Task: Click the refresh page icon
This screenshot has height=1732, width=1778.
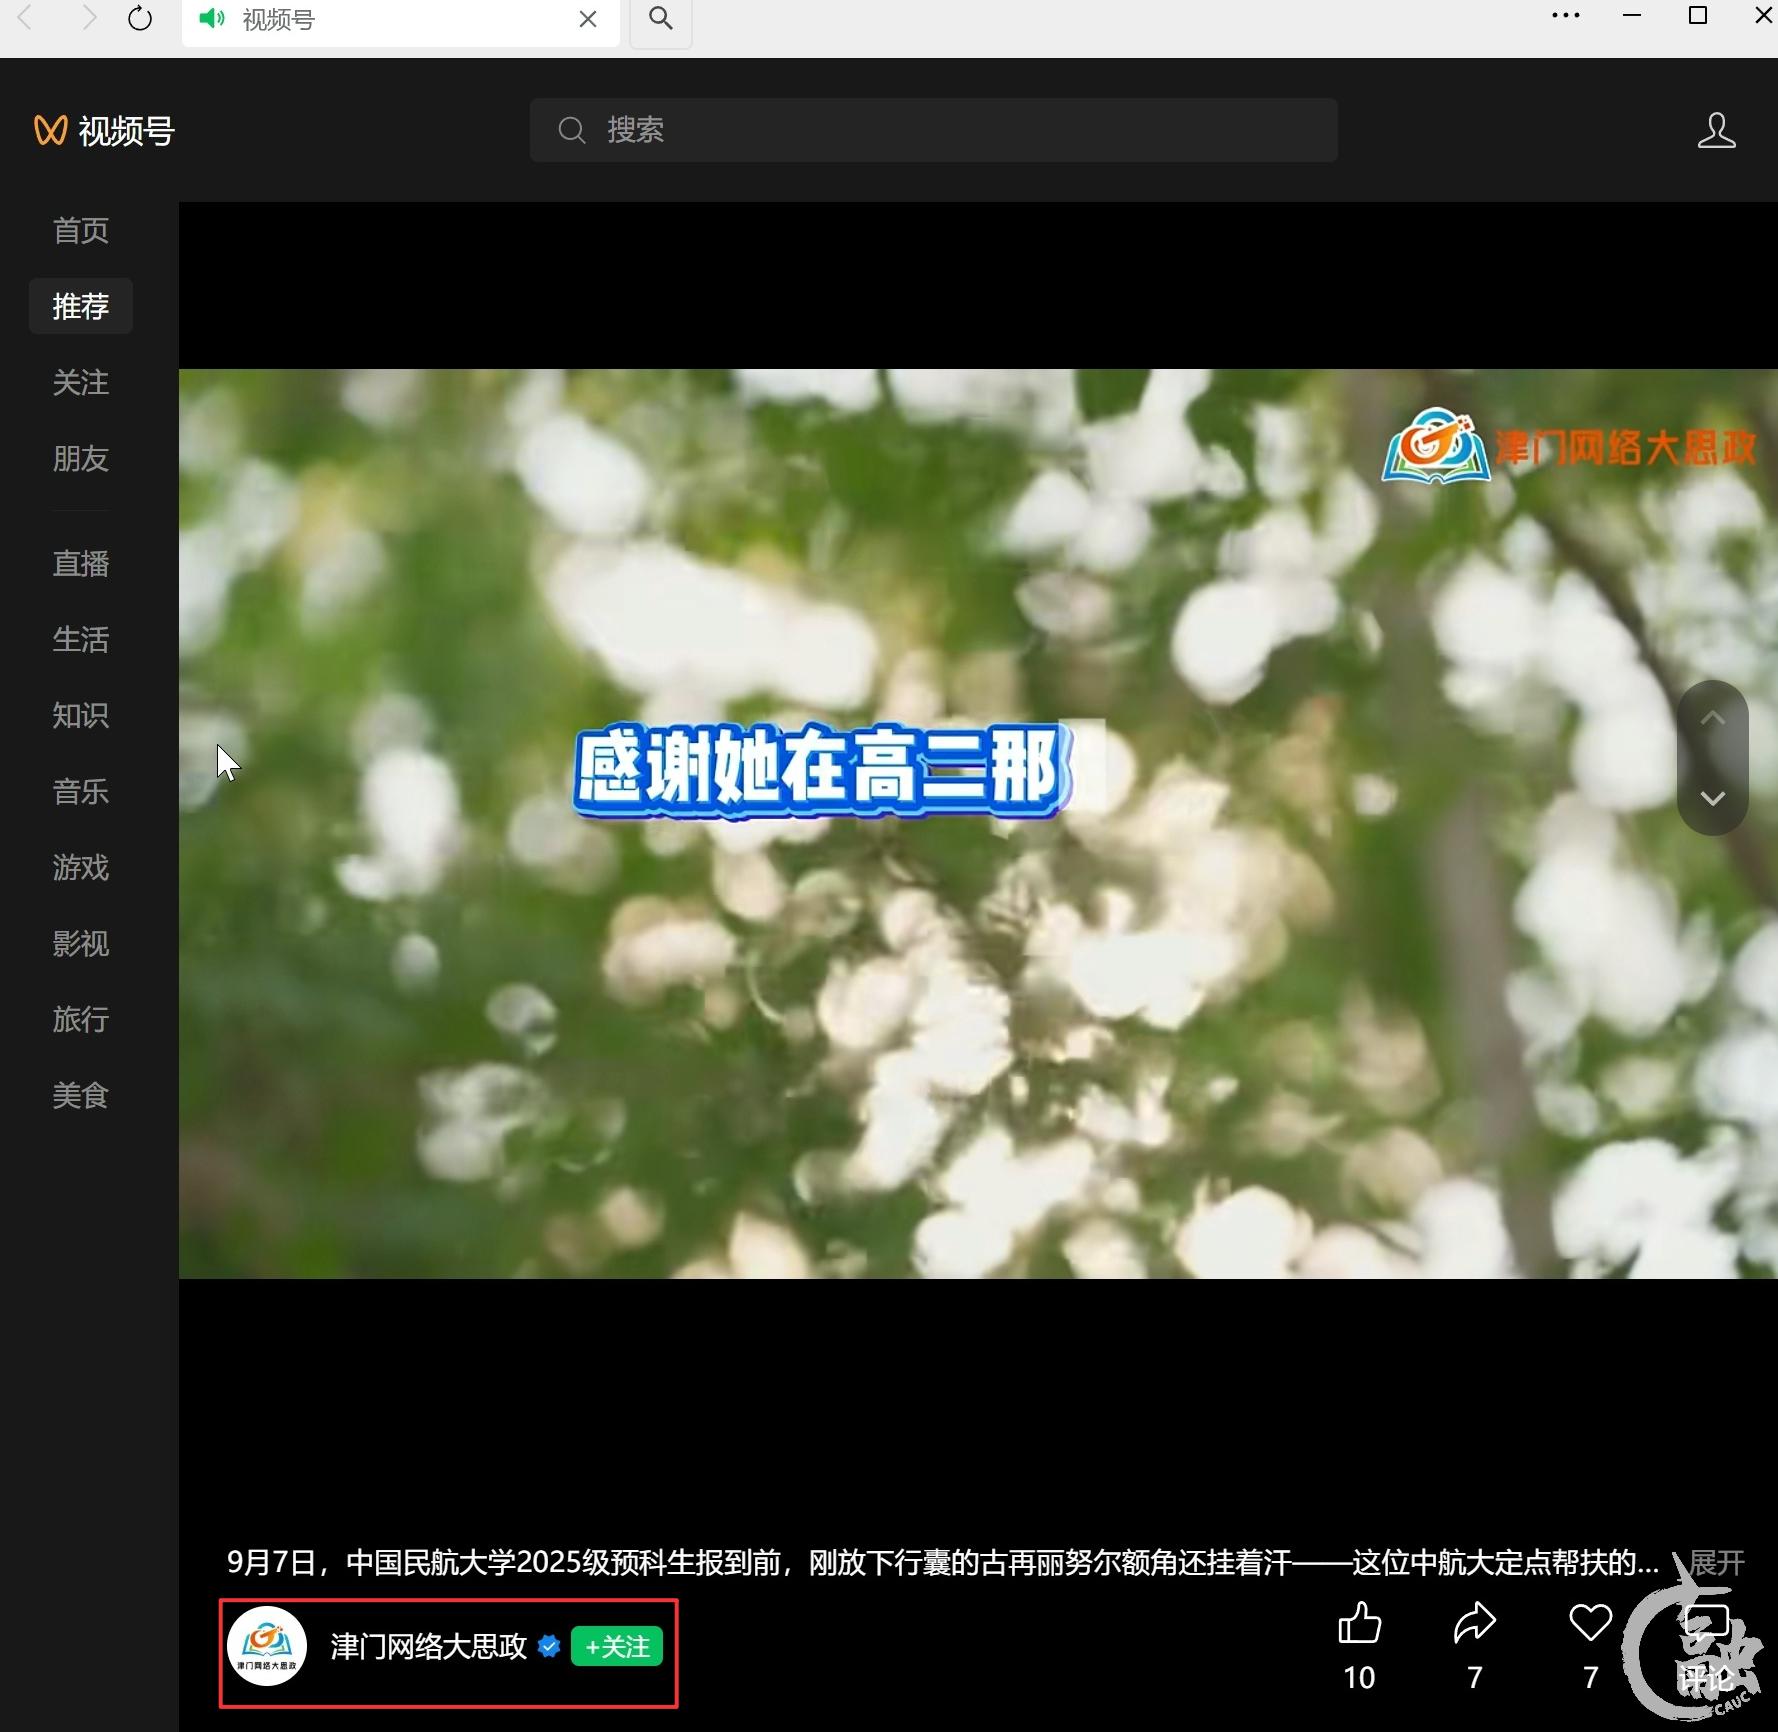Action: (140, 19)
